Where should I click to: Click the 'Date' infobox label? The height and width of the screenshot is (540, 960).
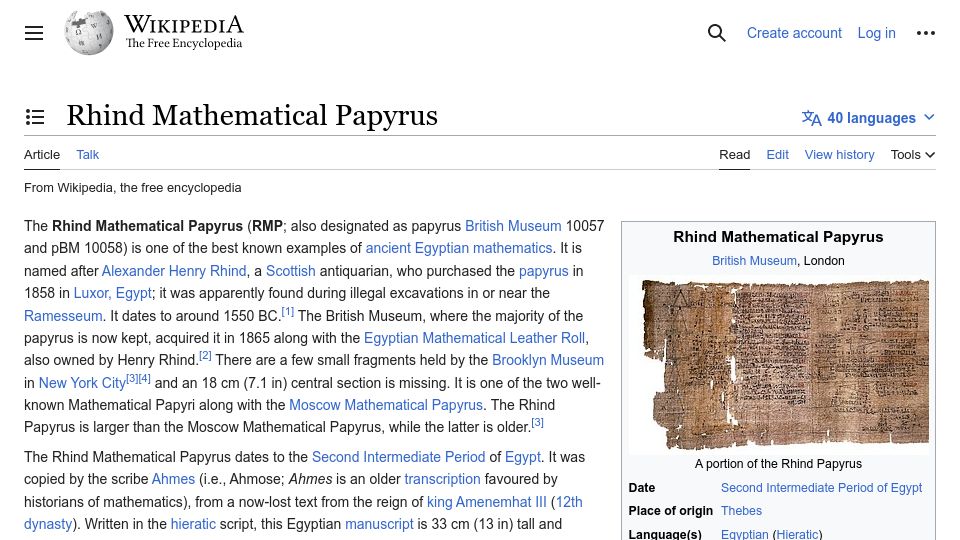click(x=642, y=488)
